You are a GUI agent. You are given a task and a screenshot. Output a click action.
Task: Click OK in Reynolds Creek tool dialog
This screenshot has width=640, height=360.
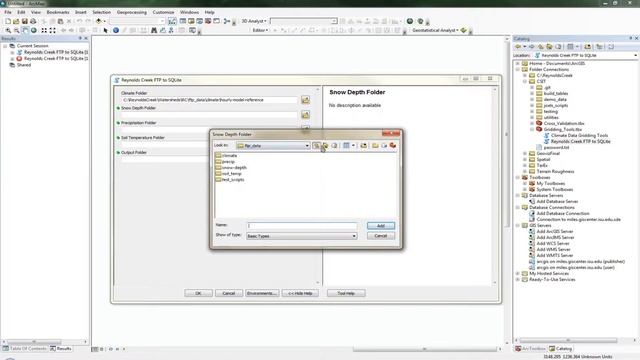[x=198, y=293]
